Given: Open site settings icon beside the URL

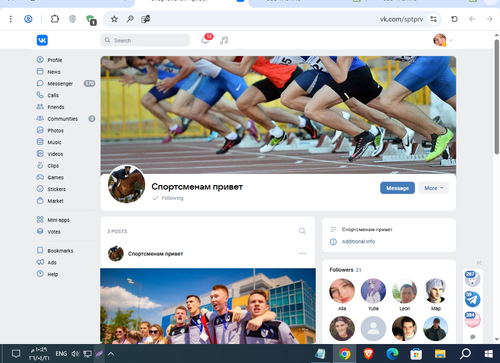Looking at the screenshot, I should (433, 19).
